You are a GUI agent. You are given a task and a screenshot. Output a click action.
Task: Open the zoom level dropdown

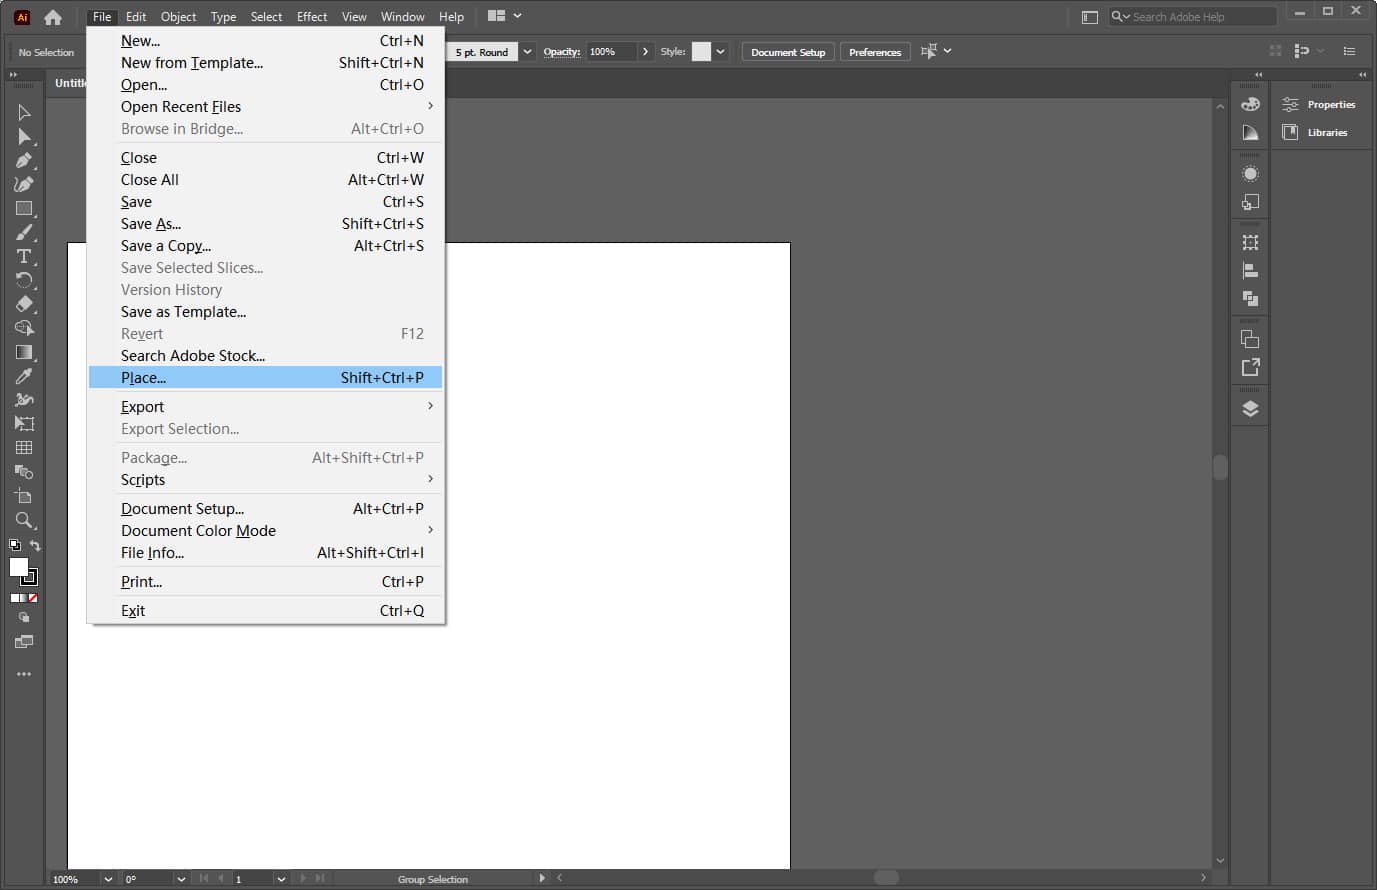pyautogui.click(x=107, y=879)
